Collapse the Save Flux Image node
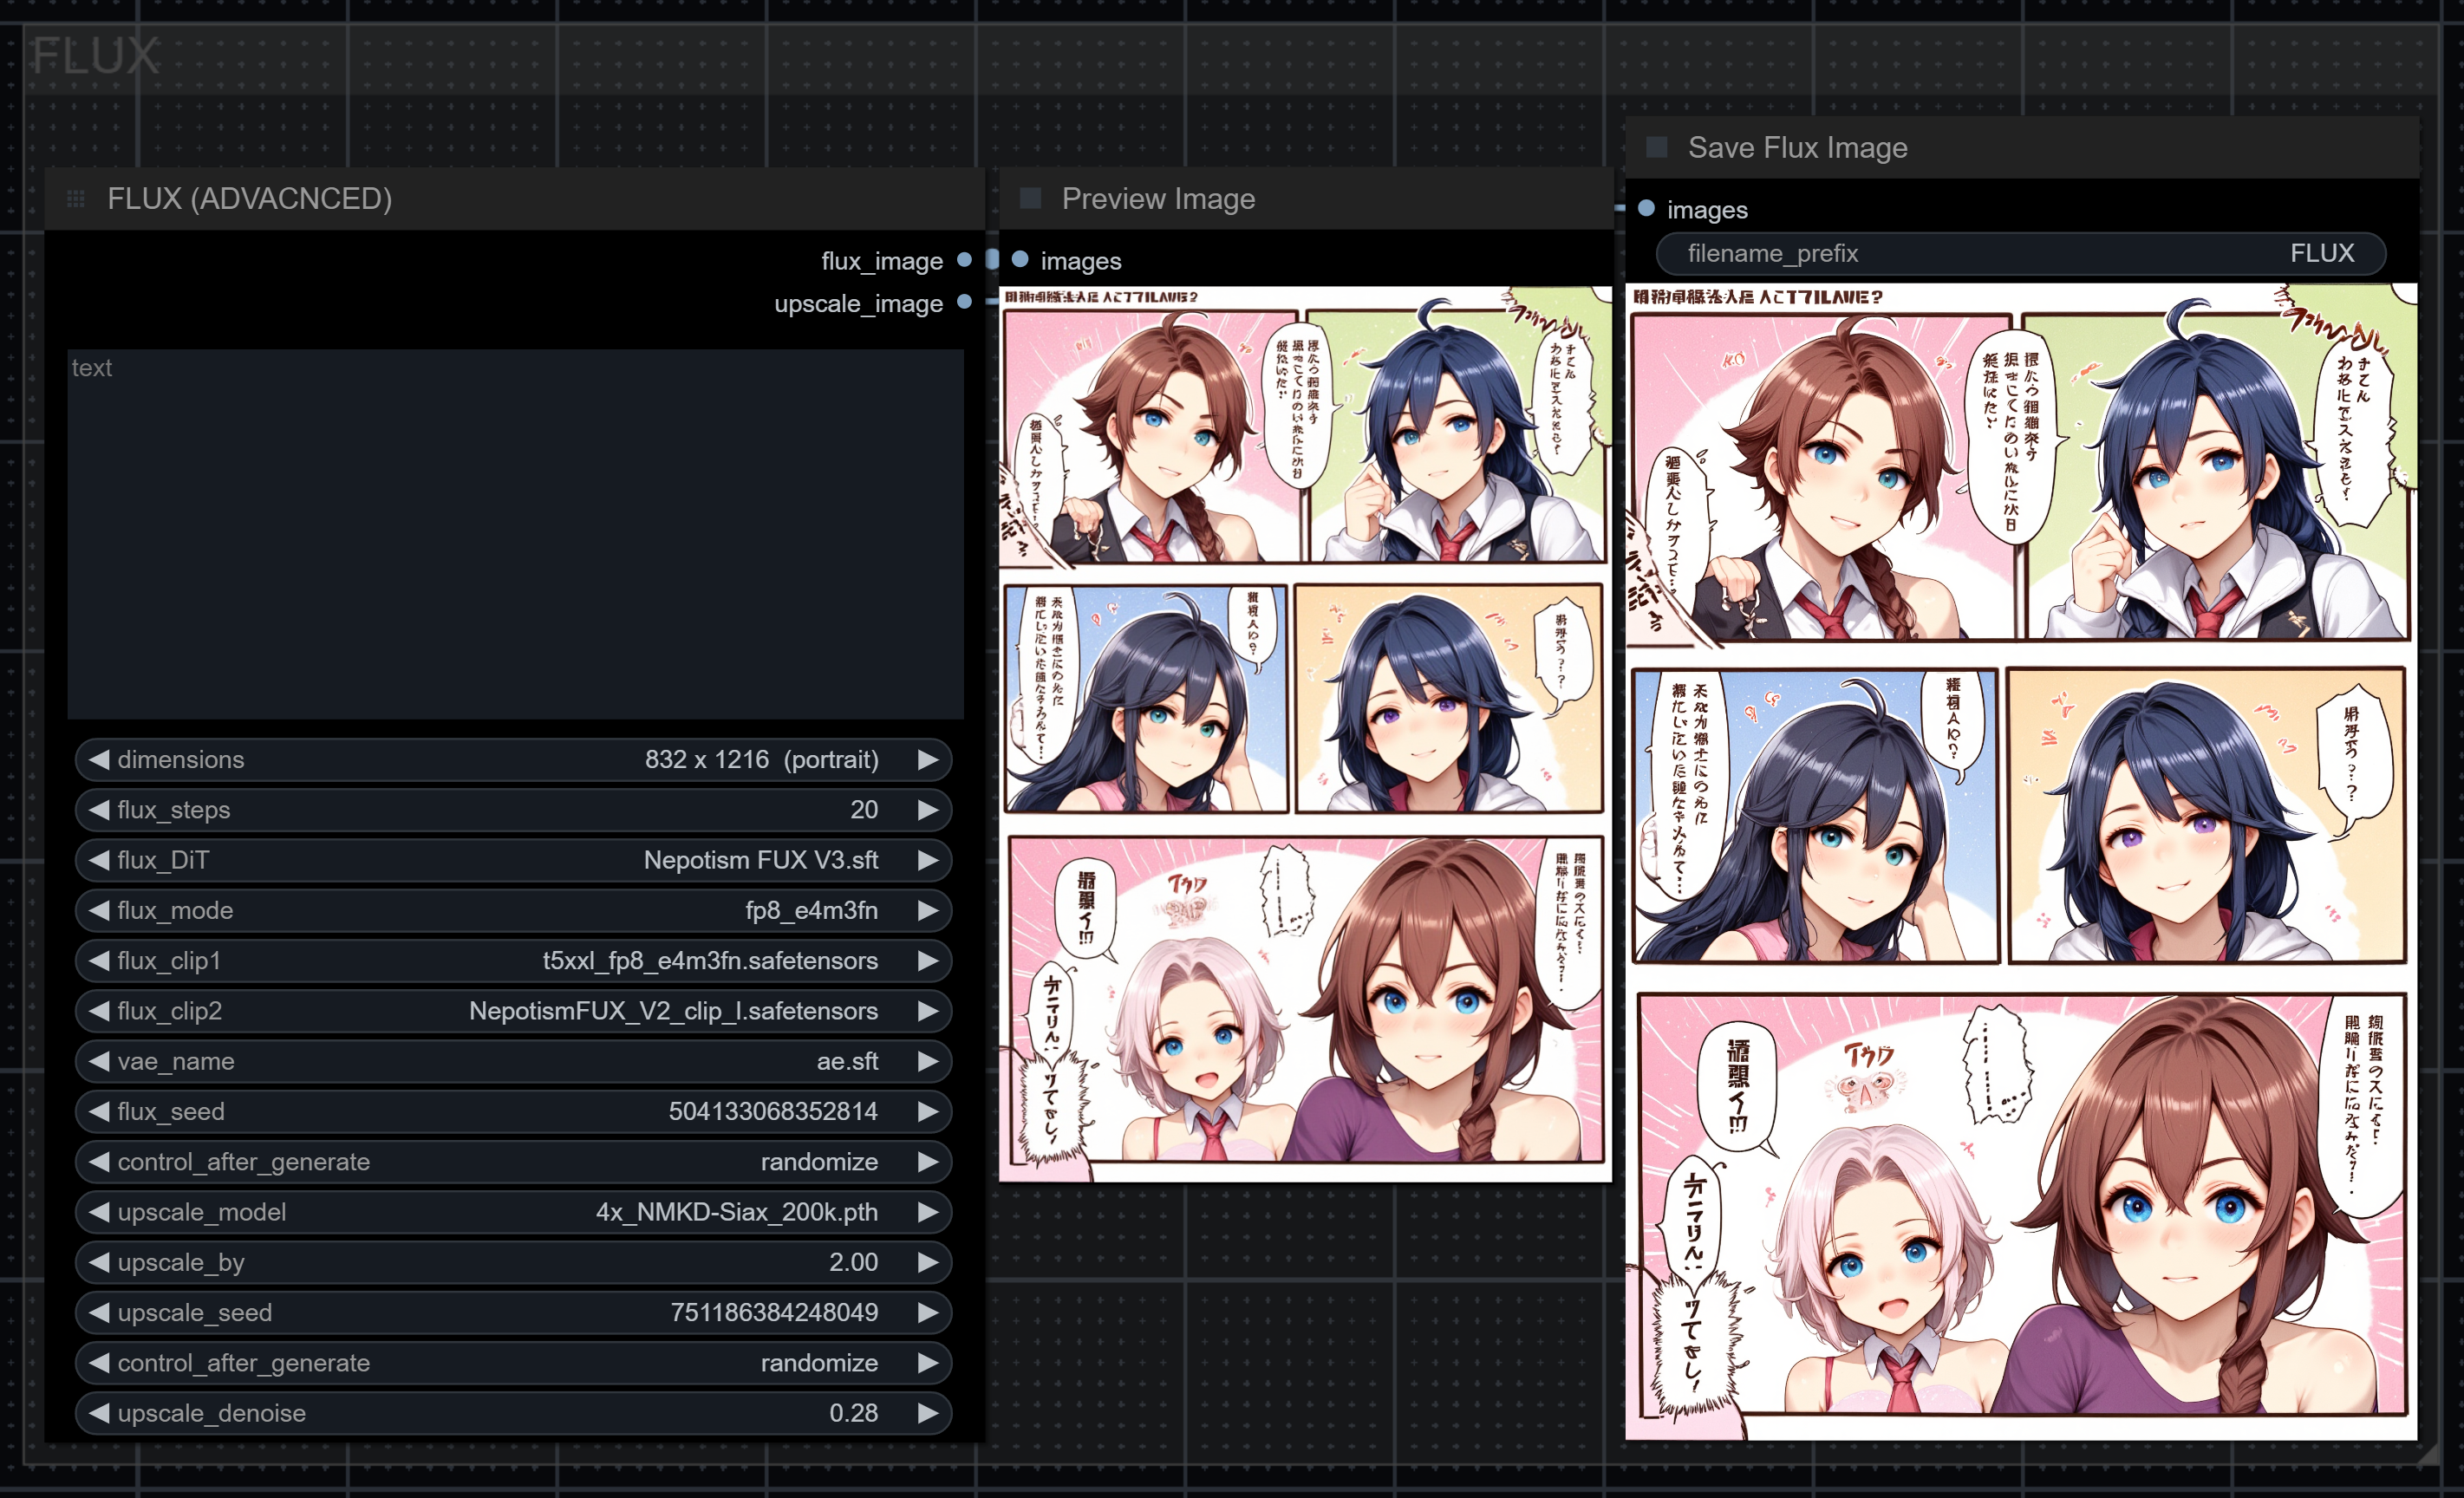Screen dimensions: 2464x1498 [1657, 147]
